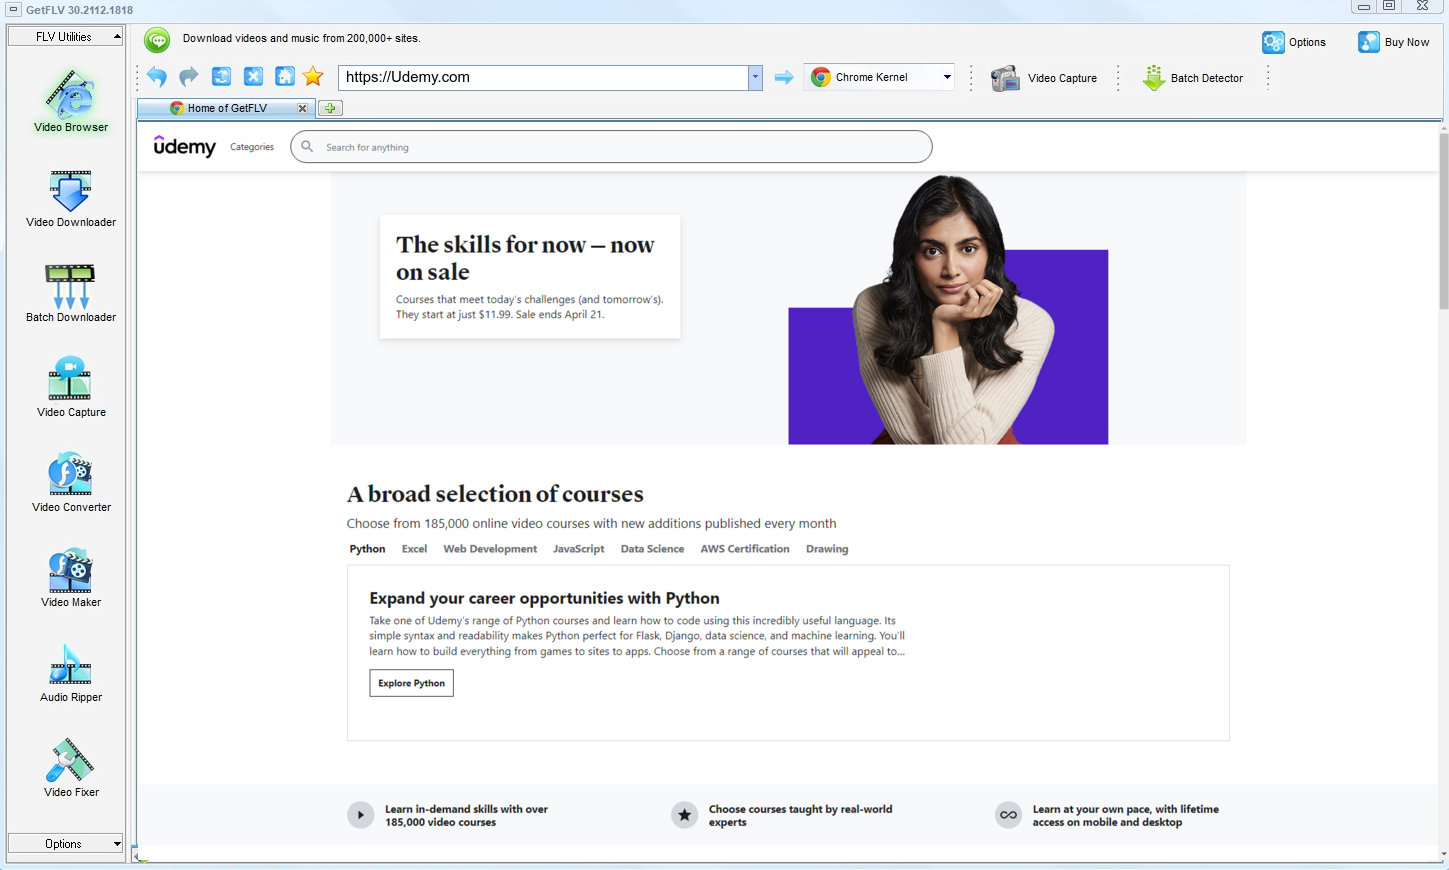Click 'Download videos and music from 200,000+ sites.' text
Viewport: 1449px width, 870px height.
pos(301,38)
